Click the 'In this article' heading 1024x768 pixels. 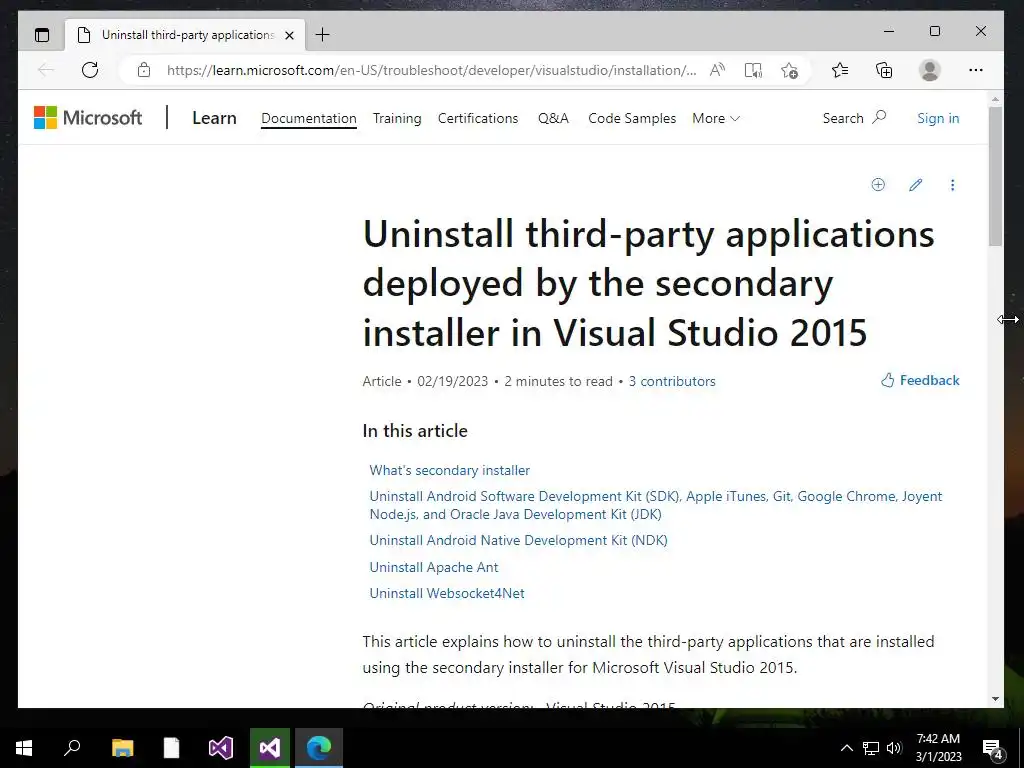click(x=415, y=431)
